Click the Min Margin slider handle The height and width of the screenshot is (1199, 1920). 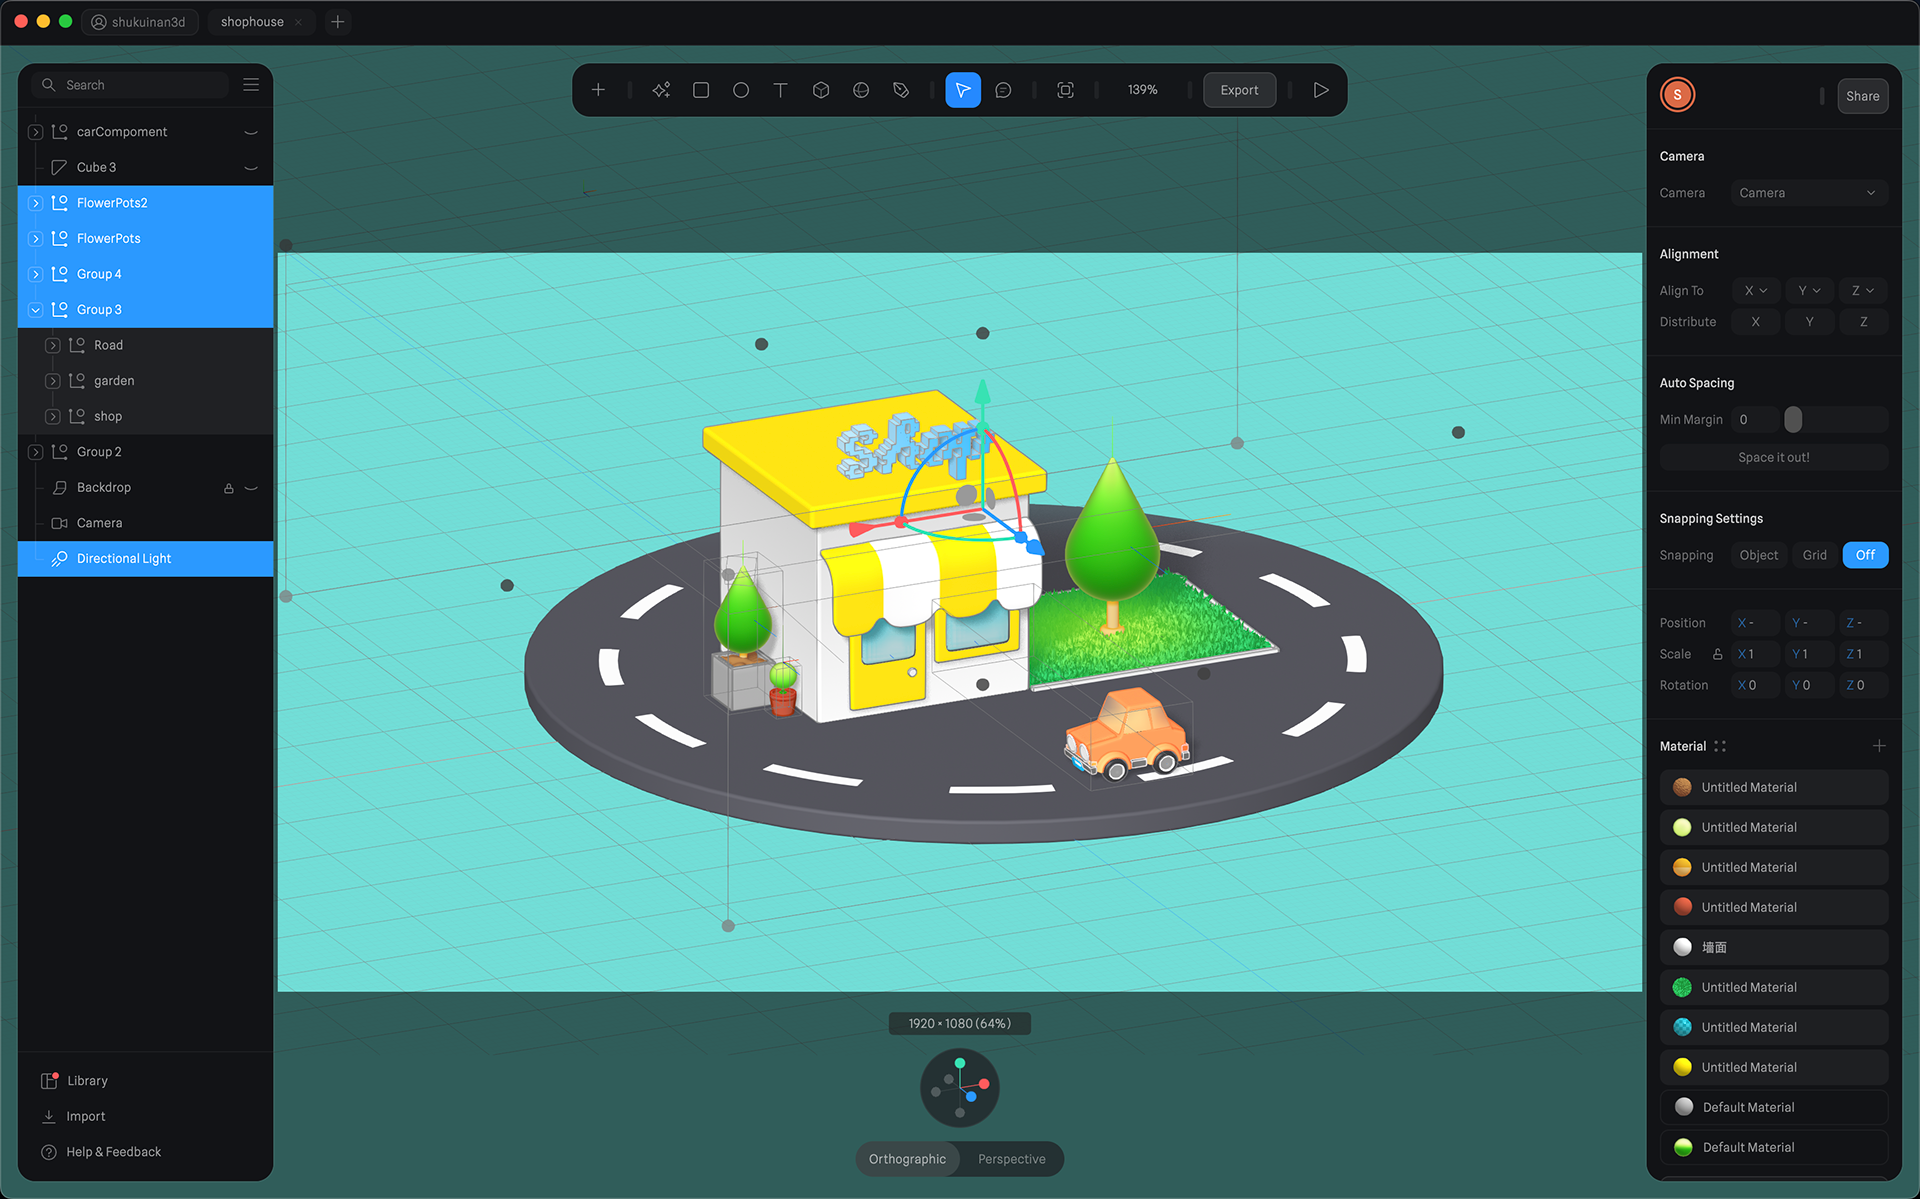click(1793, 420)
